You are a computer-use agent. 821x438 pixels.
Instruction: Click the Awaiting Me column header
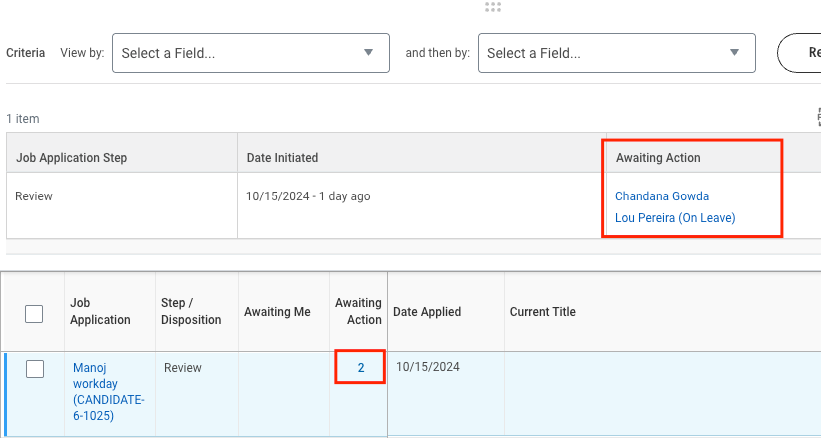(x=277, y=312)
